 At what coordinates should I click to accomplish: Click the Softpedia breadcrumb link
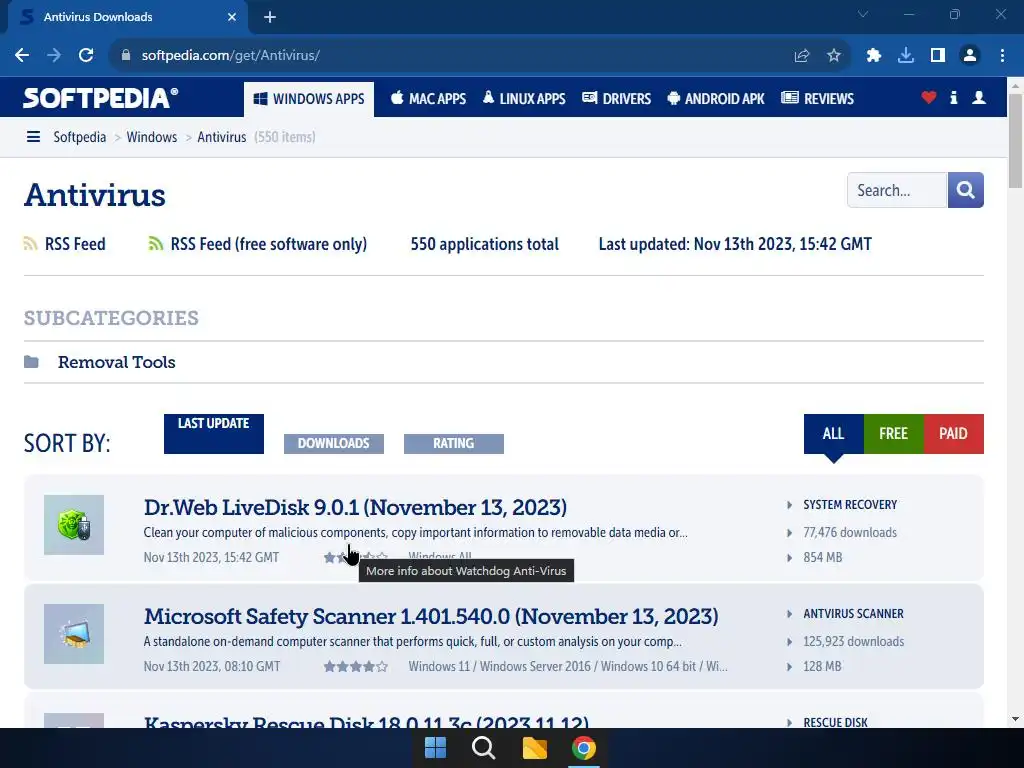tap(80, 137)
